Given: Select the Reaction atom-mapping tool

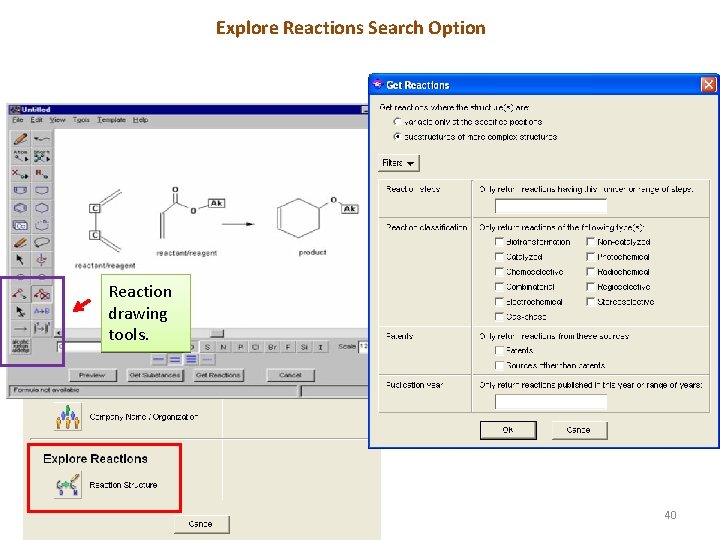Looking at the screenshot, I should coord(20,294).
